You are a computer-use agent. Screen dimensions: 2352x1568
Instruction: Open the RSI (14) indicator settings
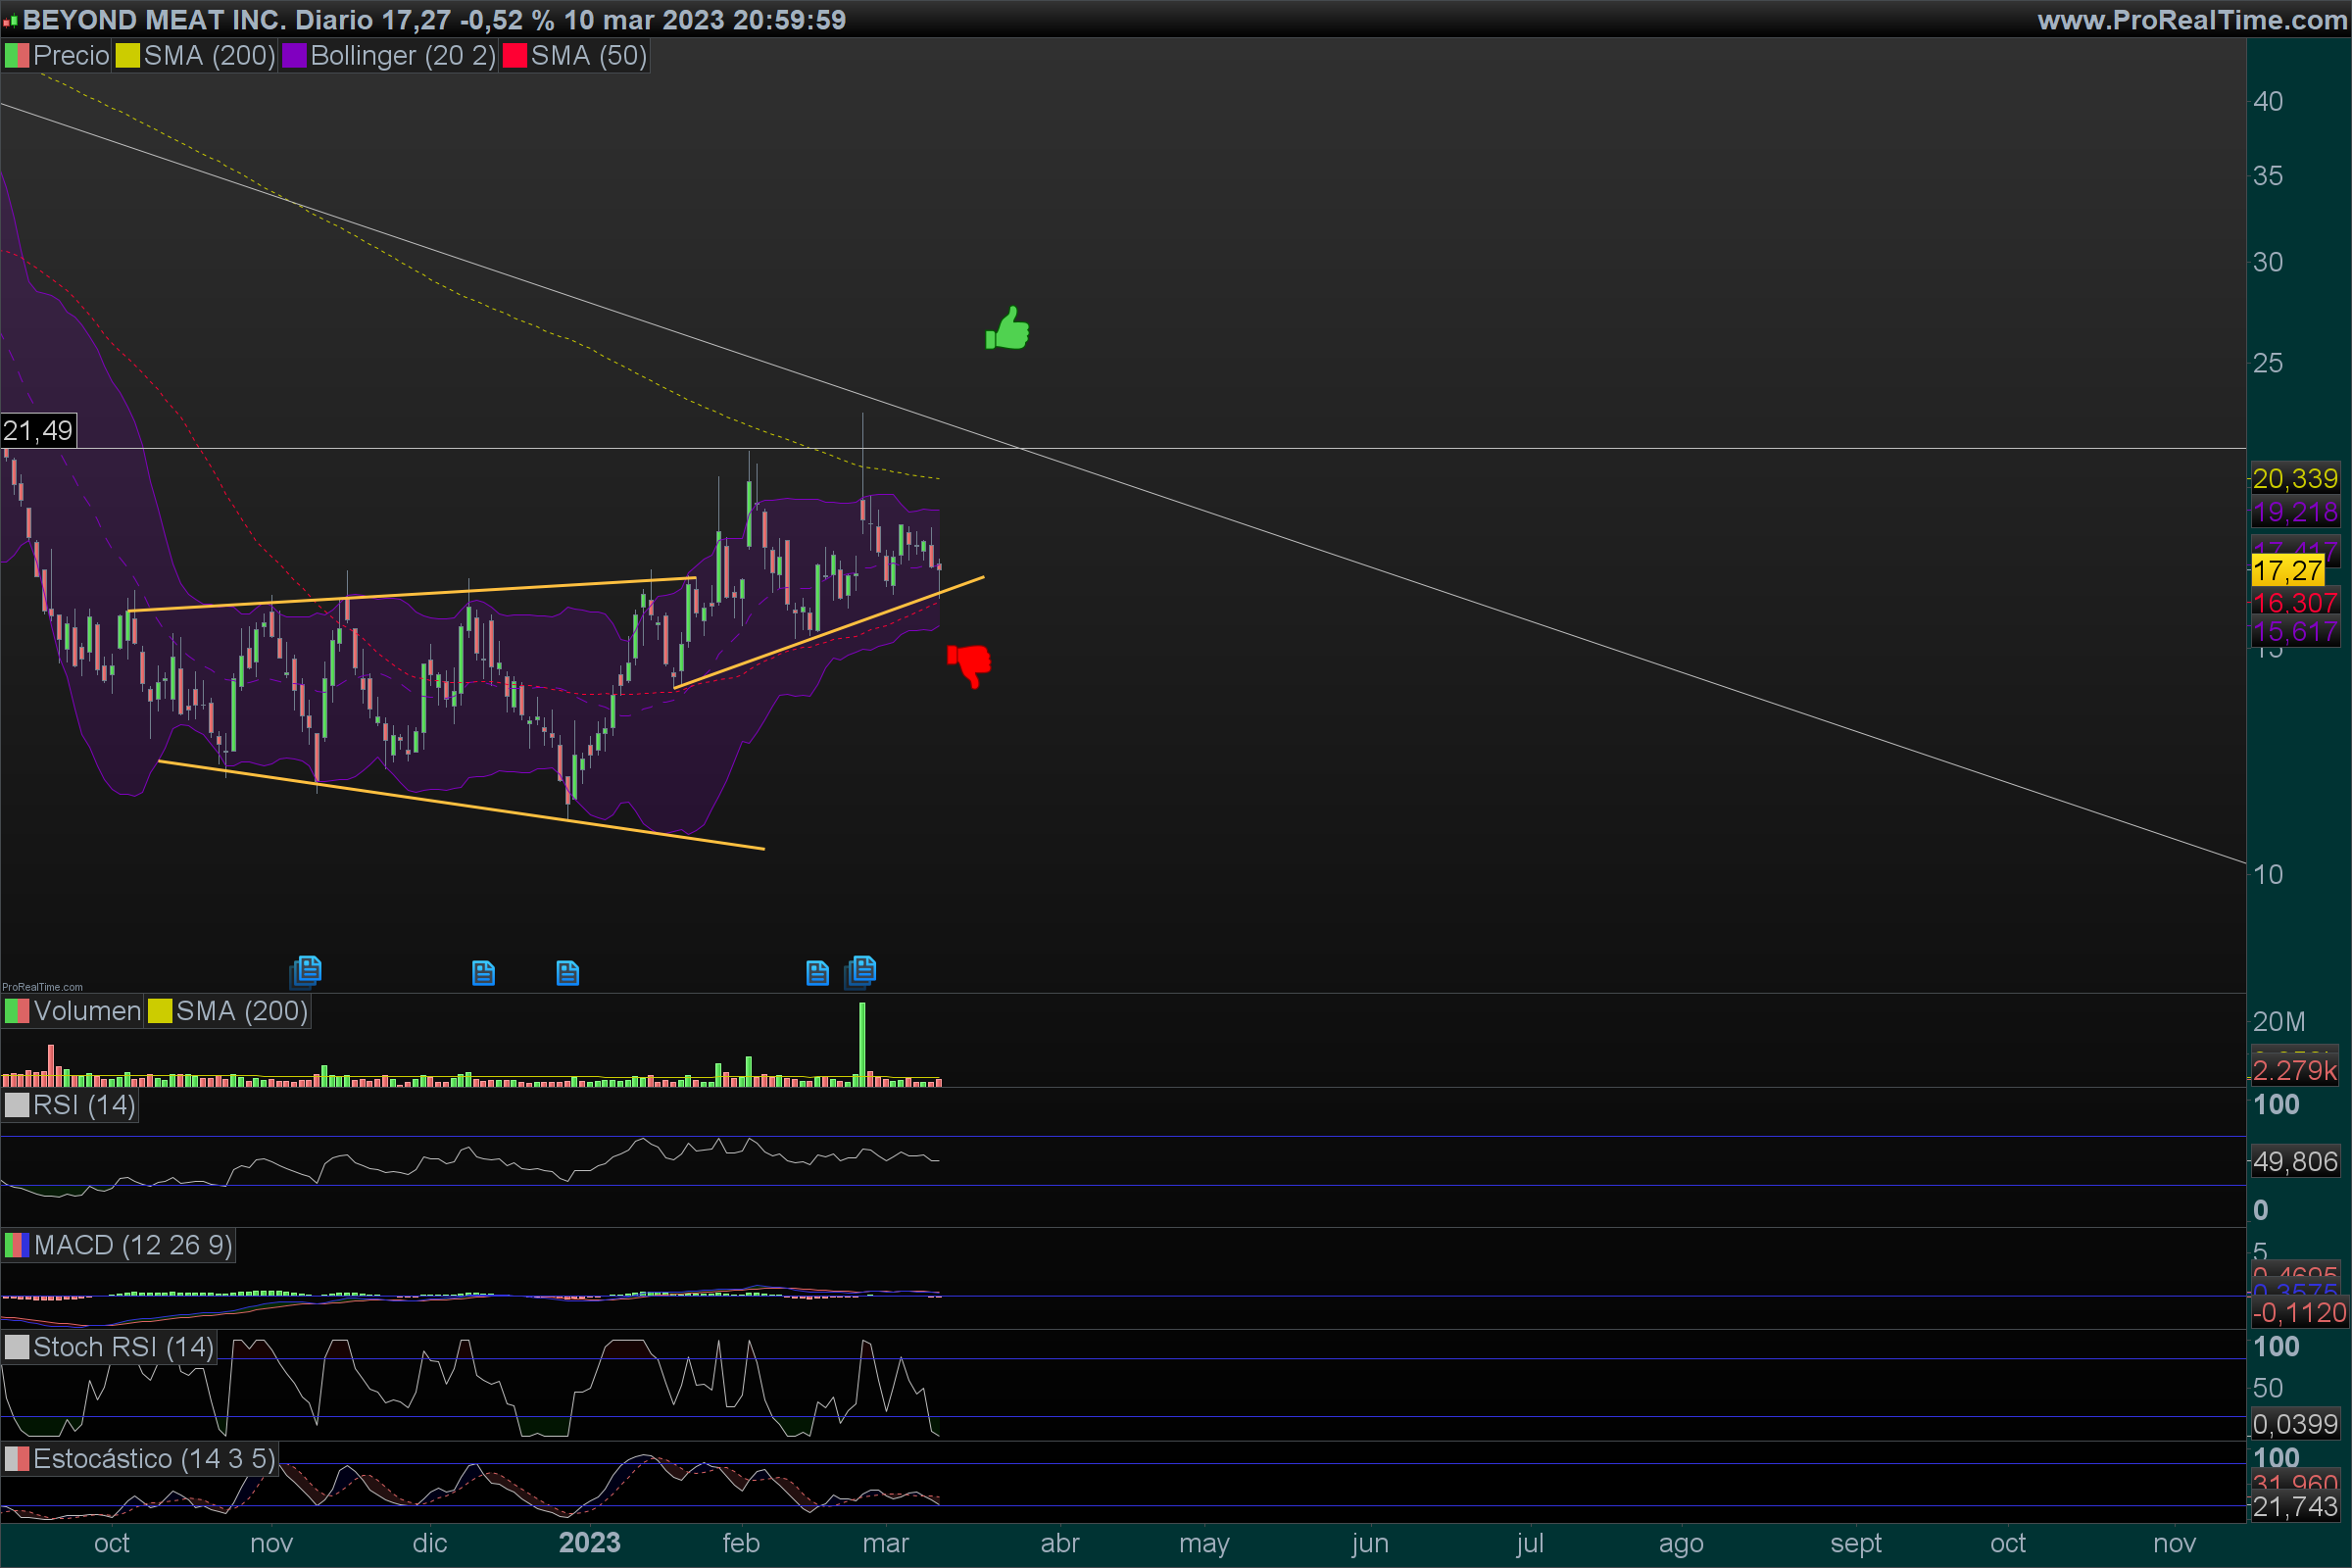[83, 1105]
